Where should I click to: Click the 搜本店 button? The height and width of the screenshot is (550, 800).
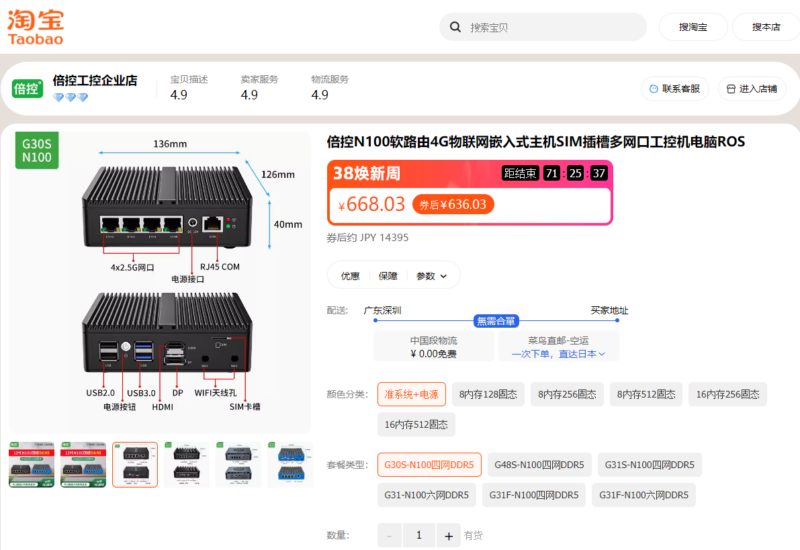(x=766, y=27)
